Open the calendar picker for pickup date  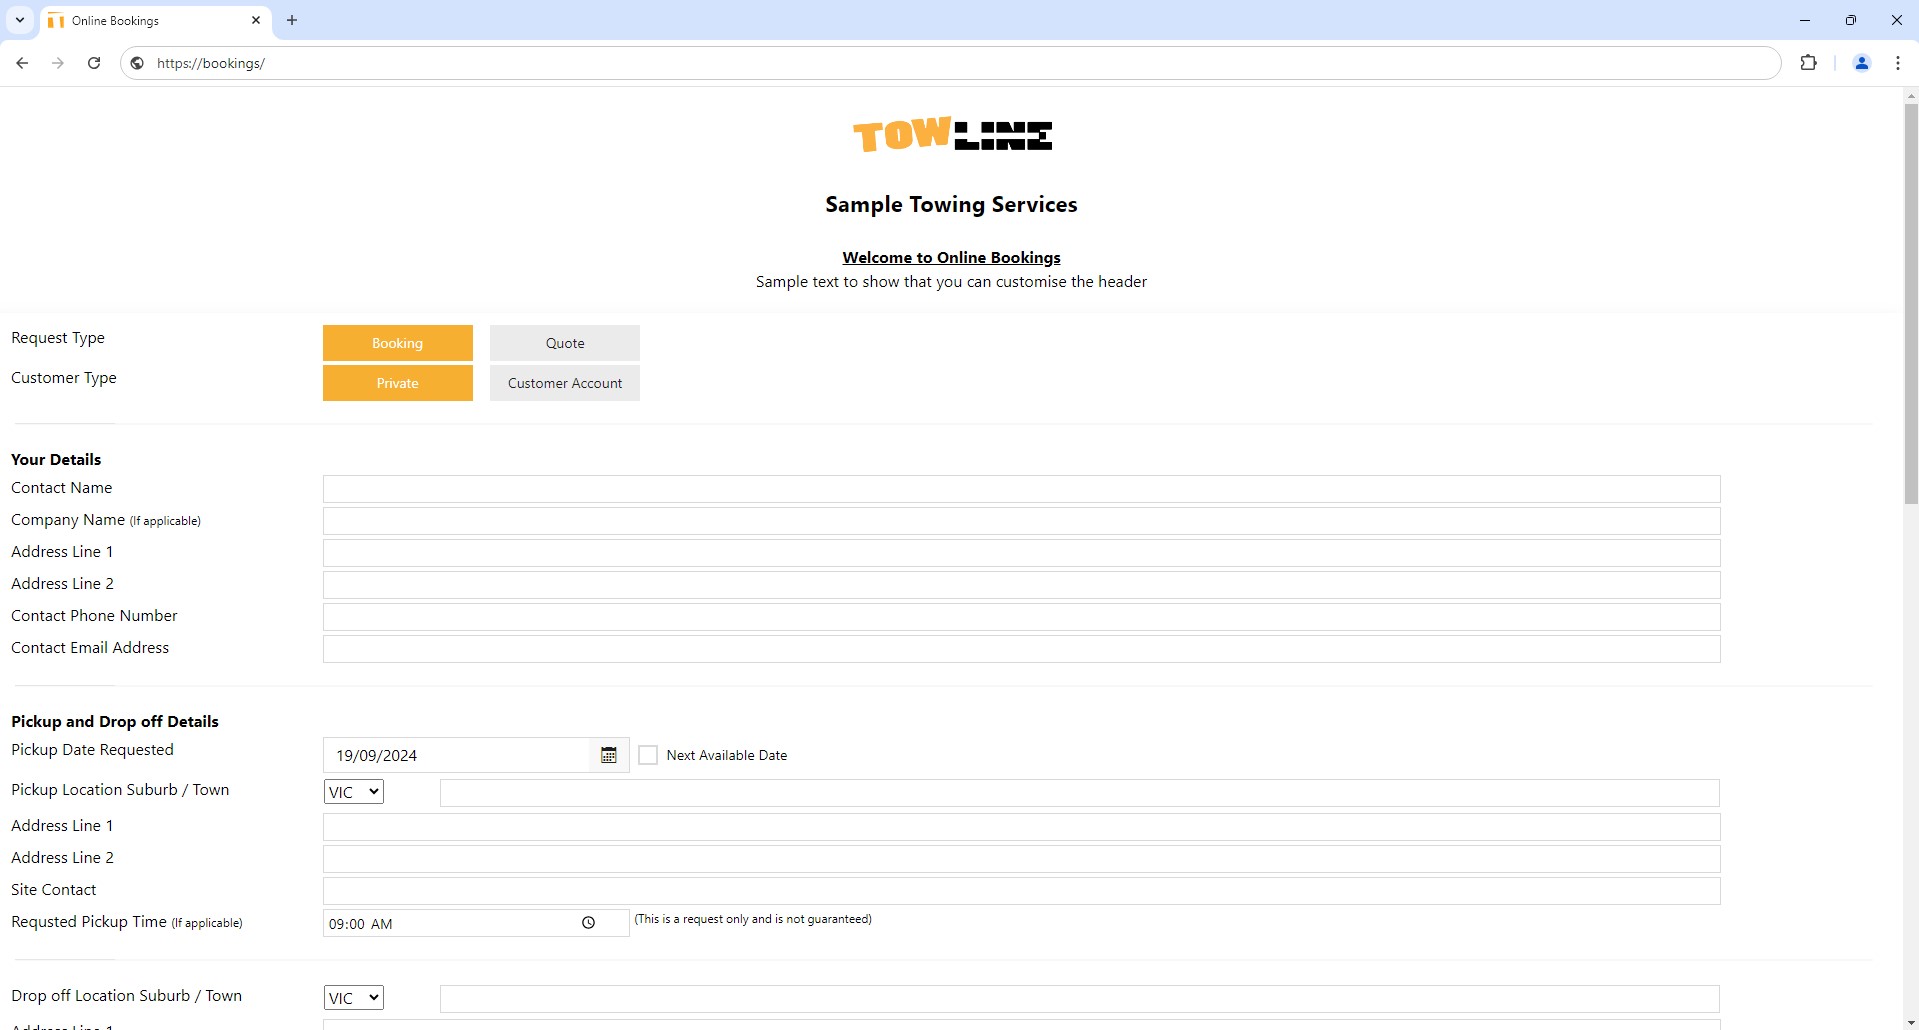pyautogui.click(x=608, y=755)
